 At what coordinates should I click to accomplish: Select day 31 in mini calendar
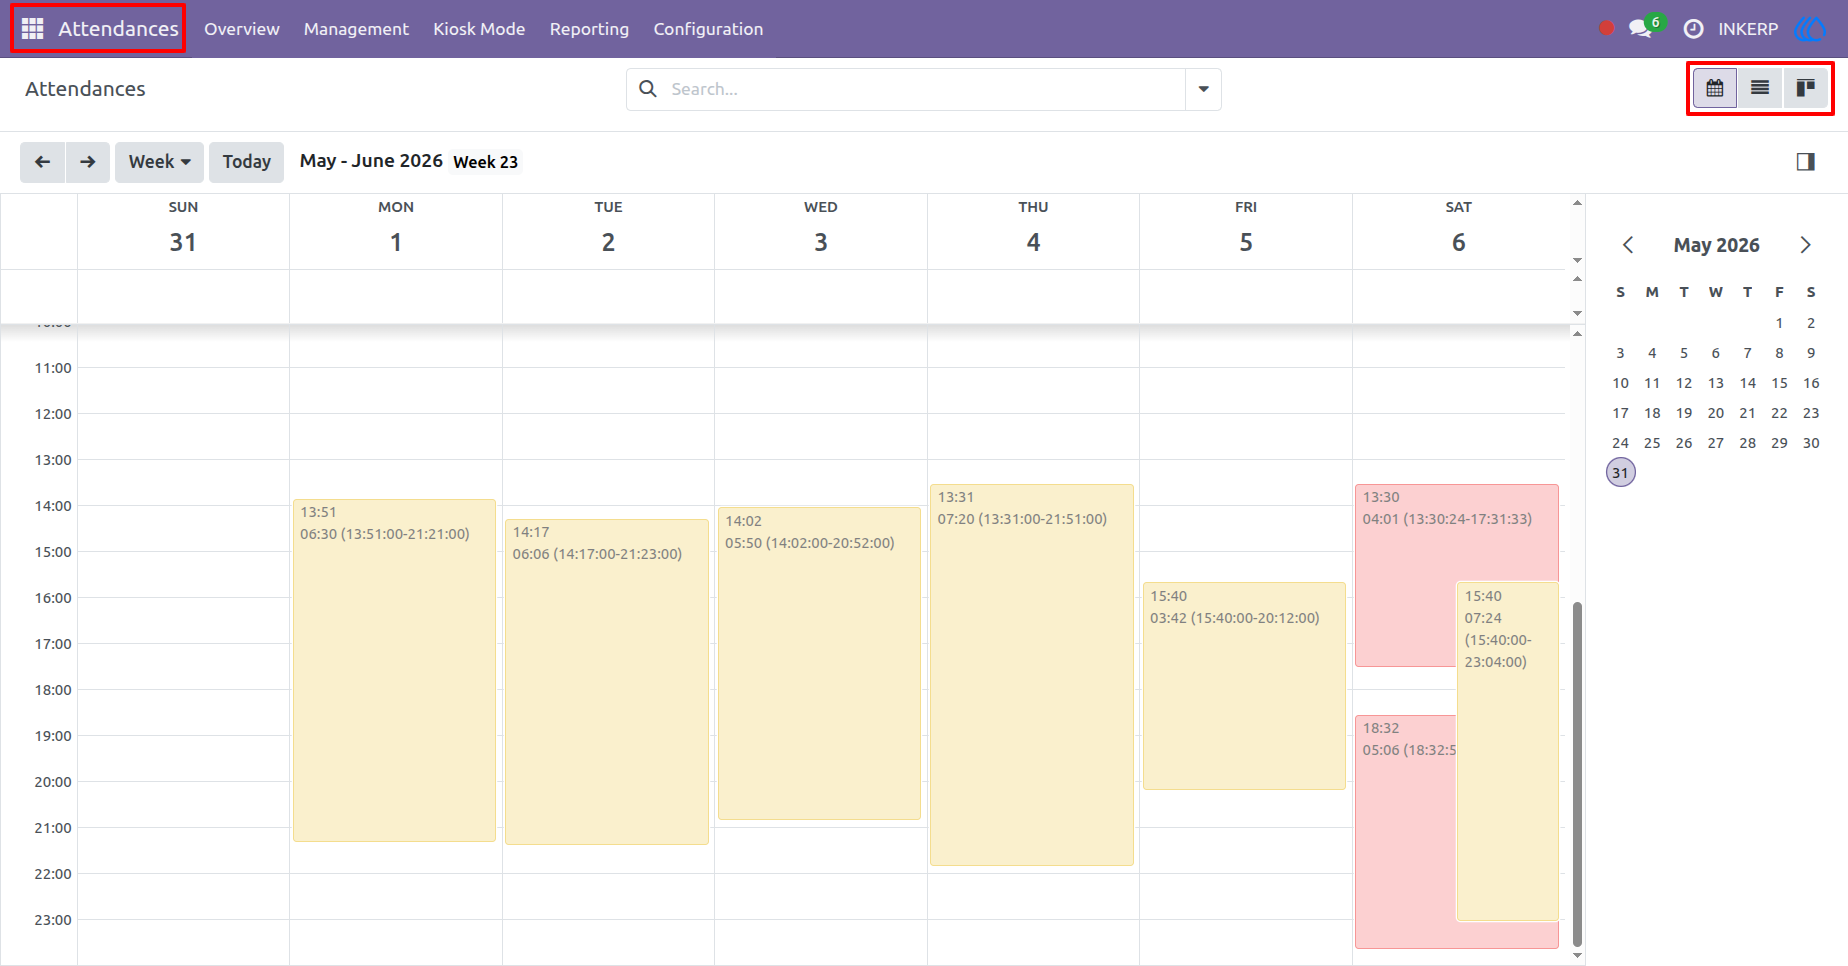point(1620,473)
